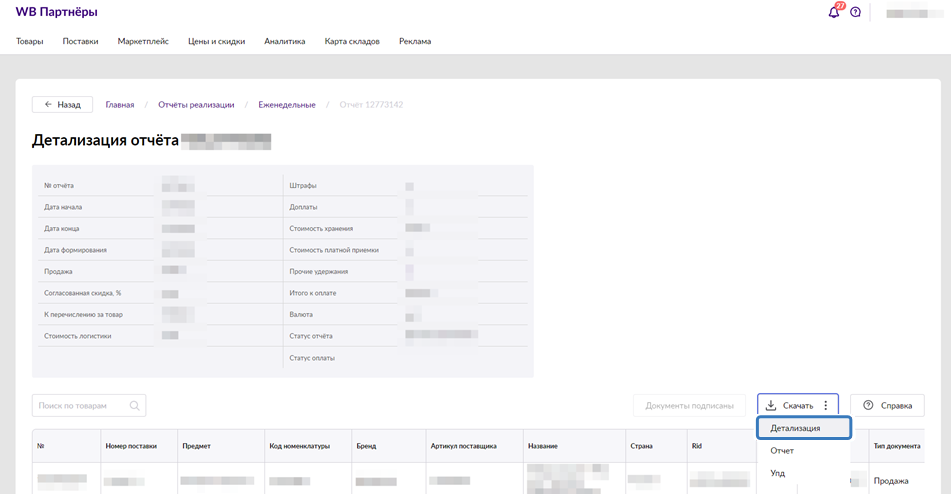Switch to Аналитика section
This screenshot has width=951, height=494.
click(x=285, y=42)
